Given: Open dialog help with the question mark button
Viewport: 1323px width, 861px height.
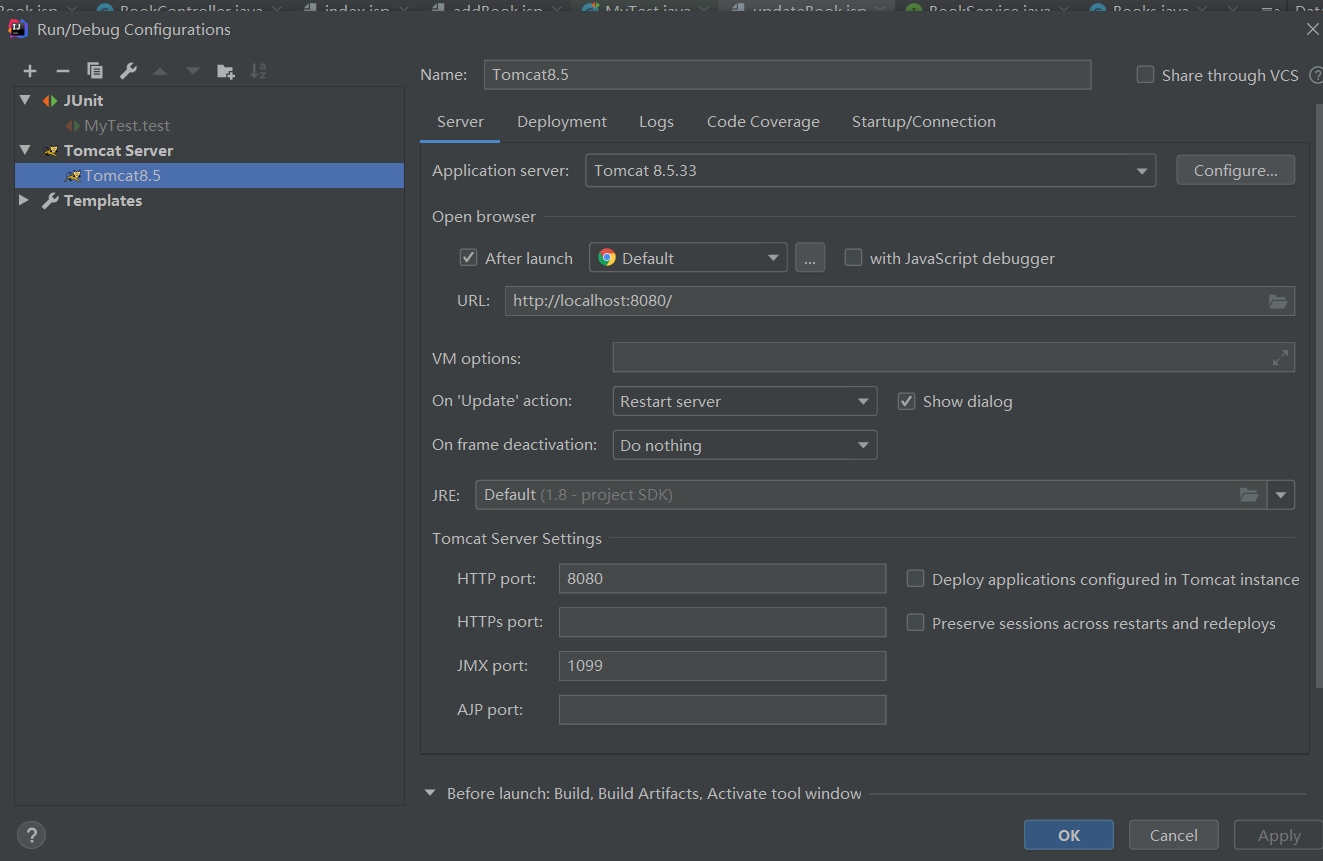Looking at the screenshot, I should click(x=31, y=835).
